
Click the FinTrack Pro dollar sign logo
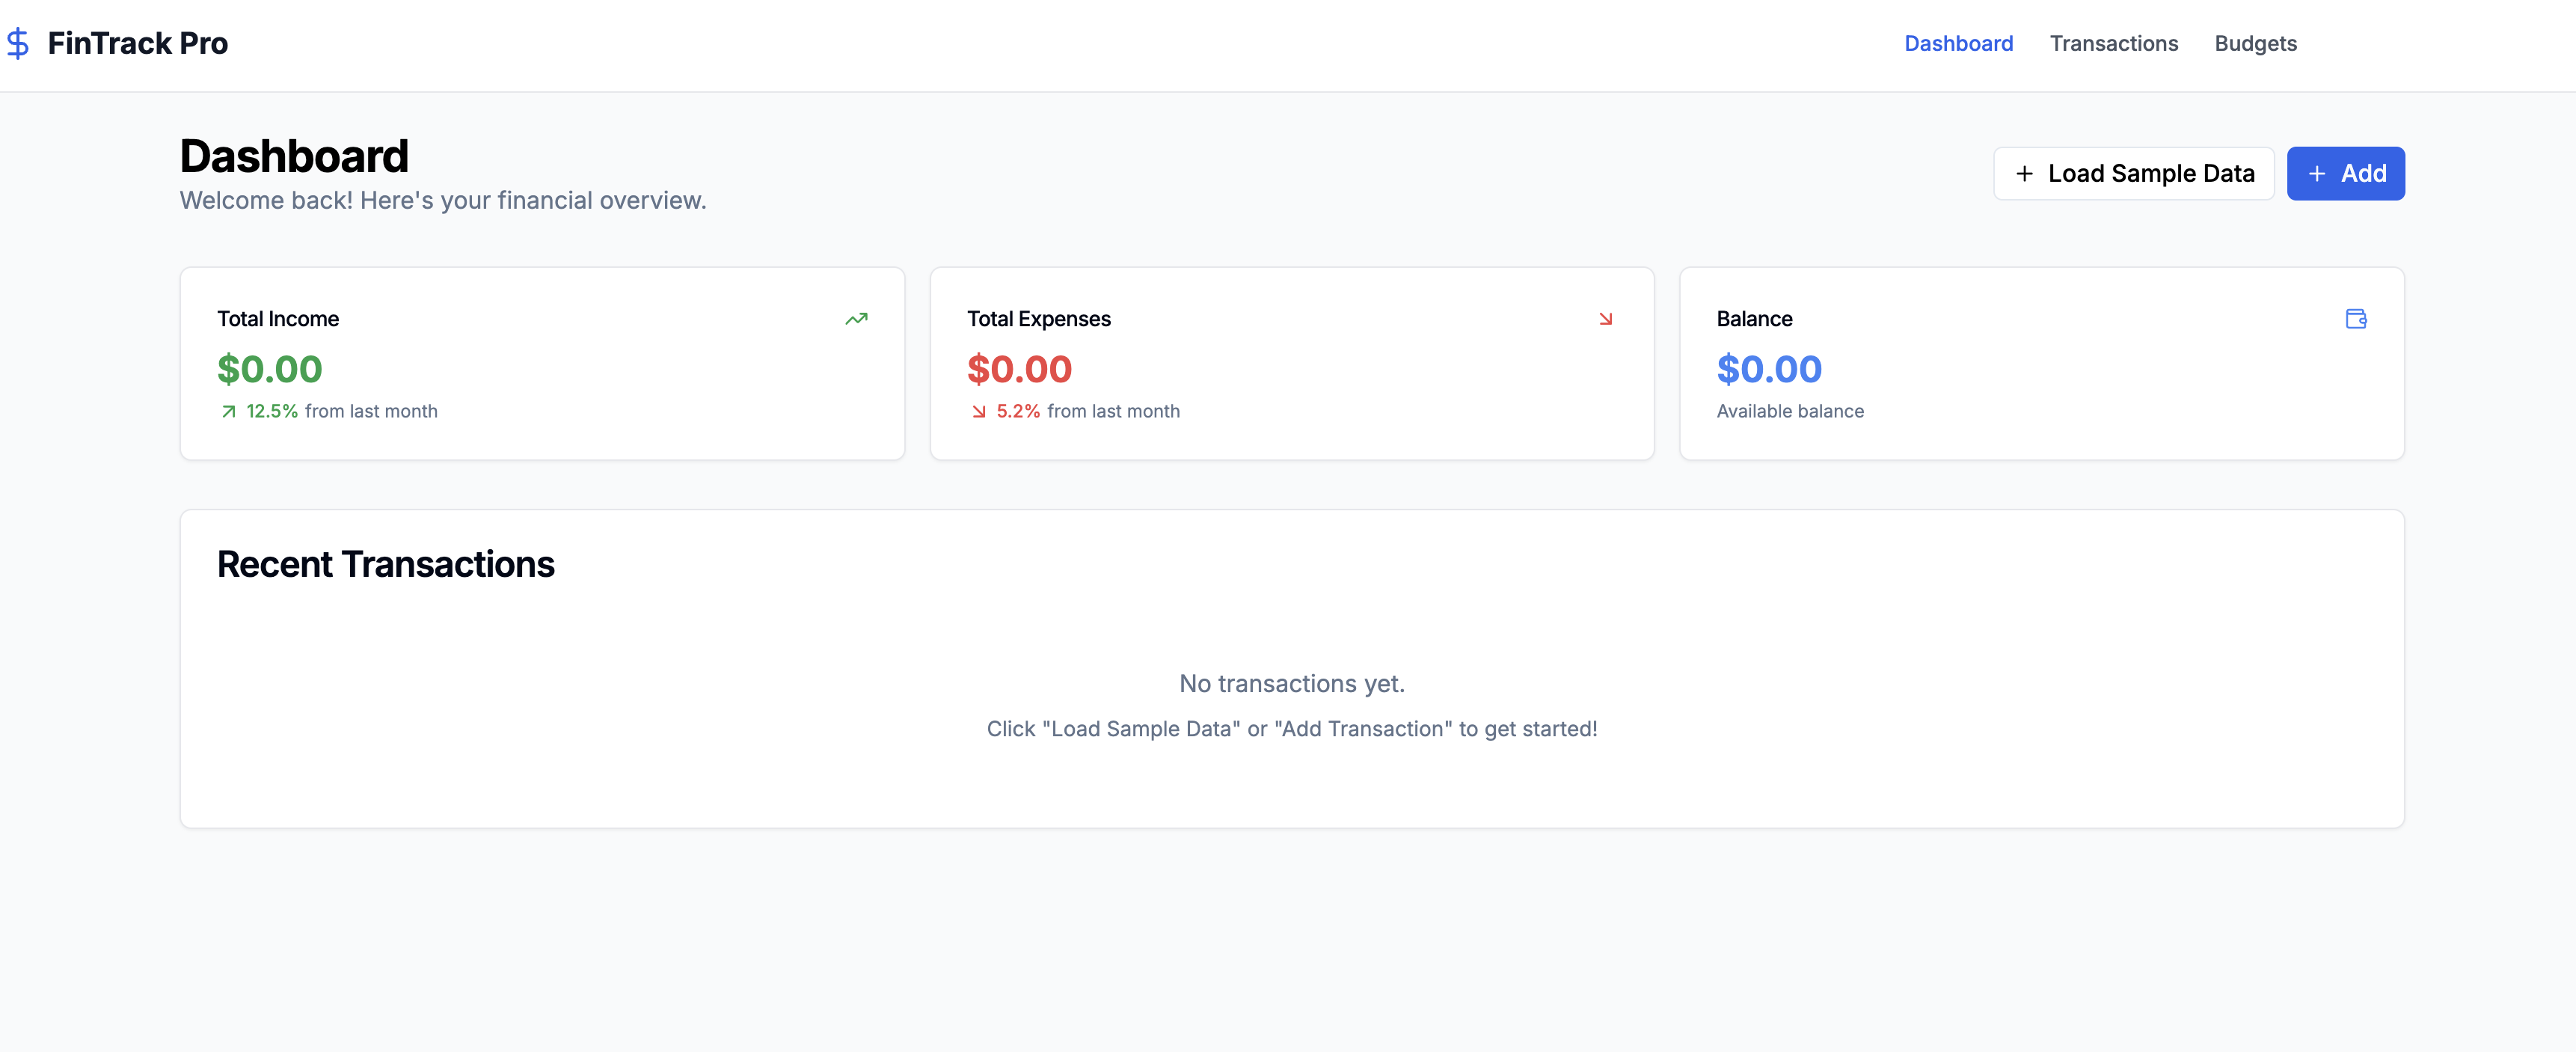tap(18, 43)
